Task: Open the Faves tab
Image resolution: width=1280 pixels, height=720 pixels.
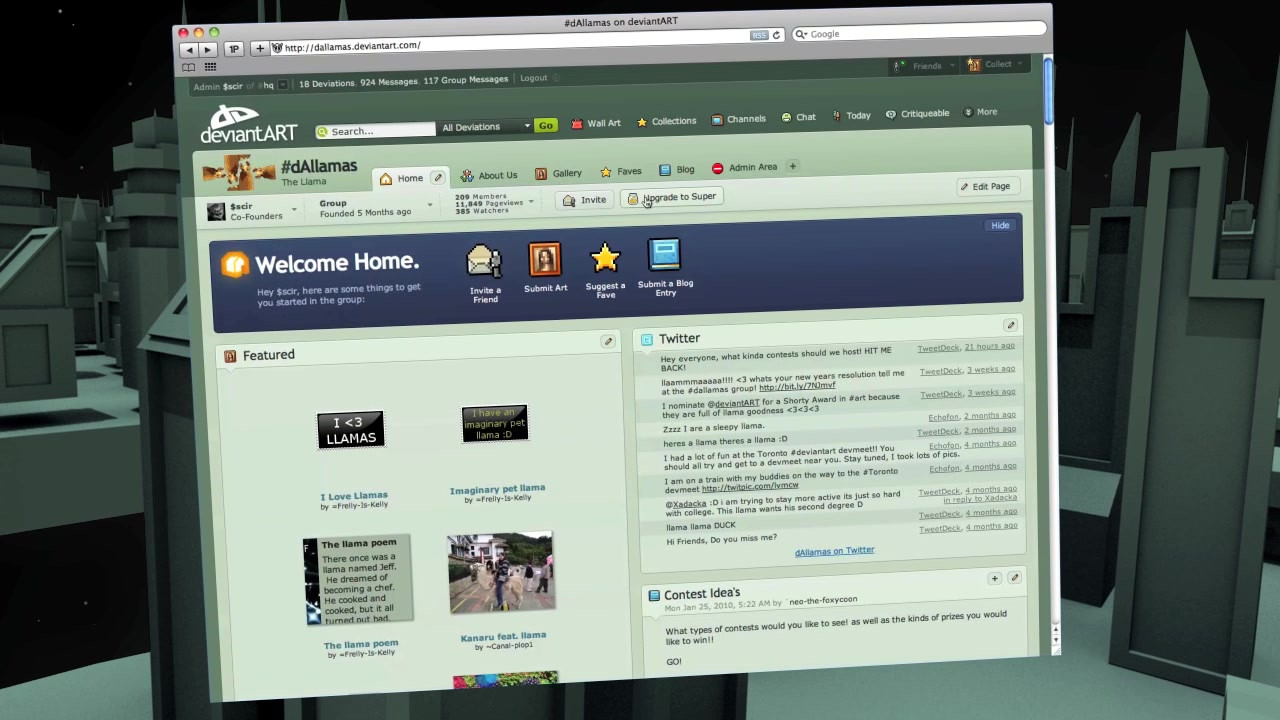Action: 620,171
